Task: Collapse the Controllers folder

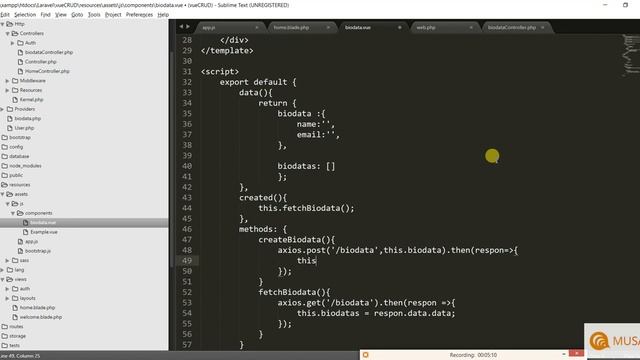Action: pyautogui.click(x=8, y=33)
